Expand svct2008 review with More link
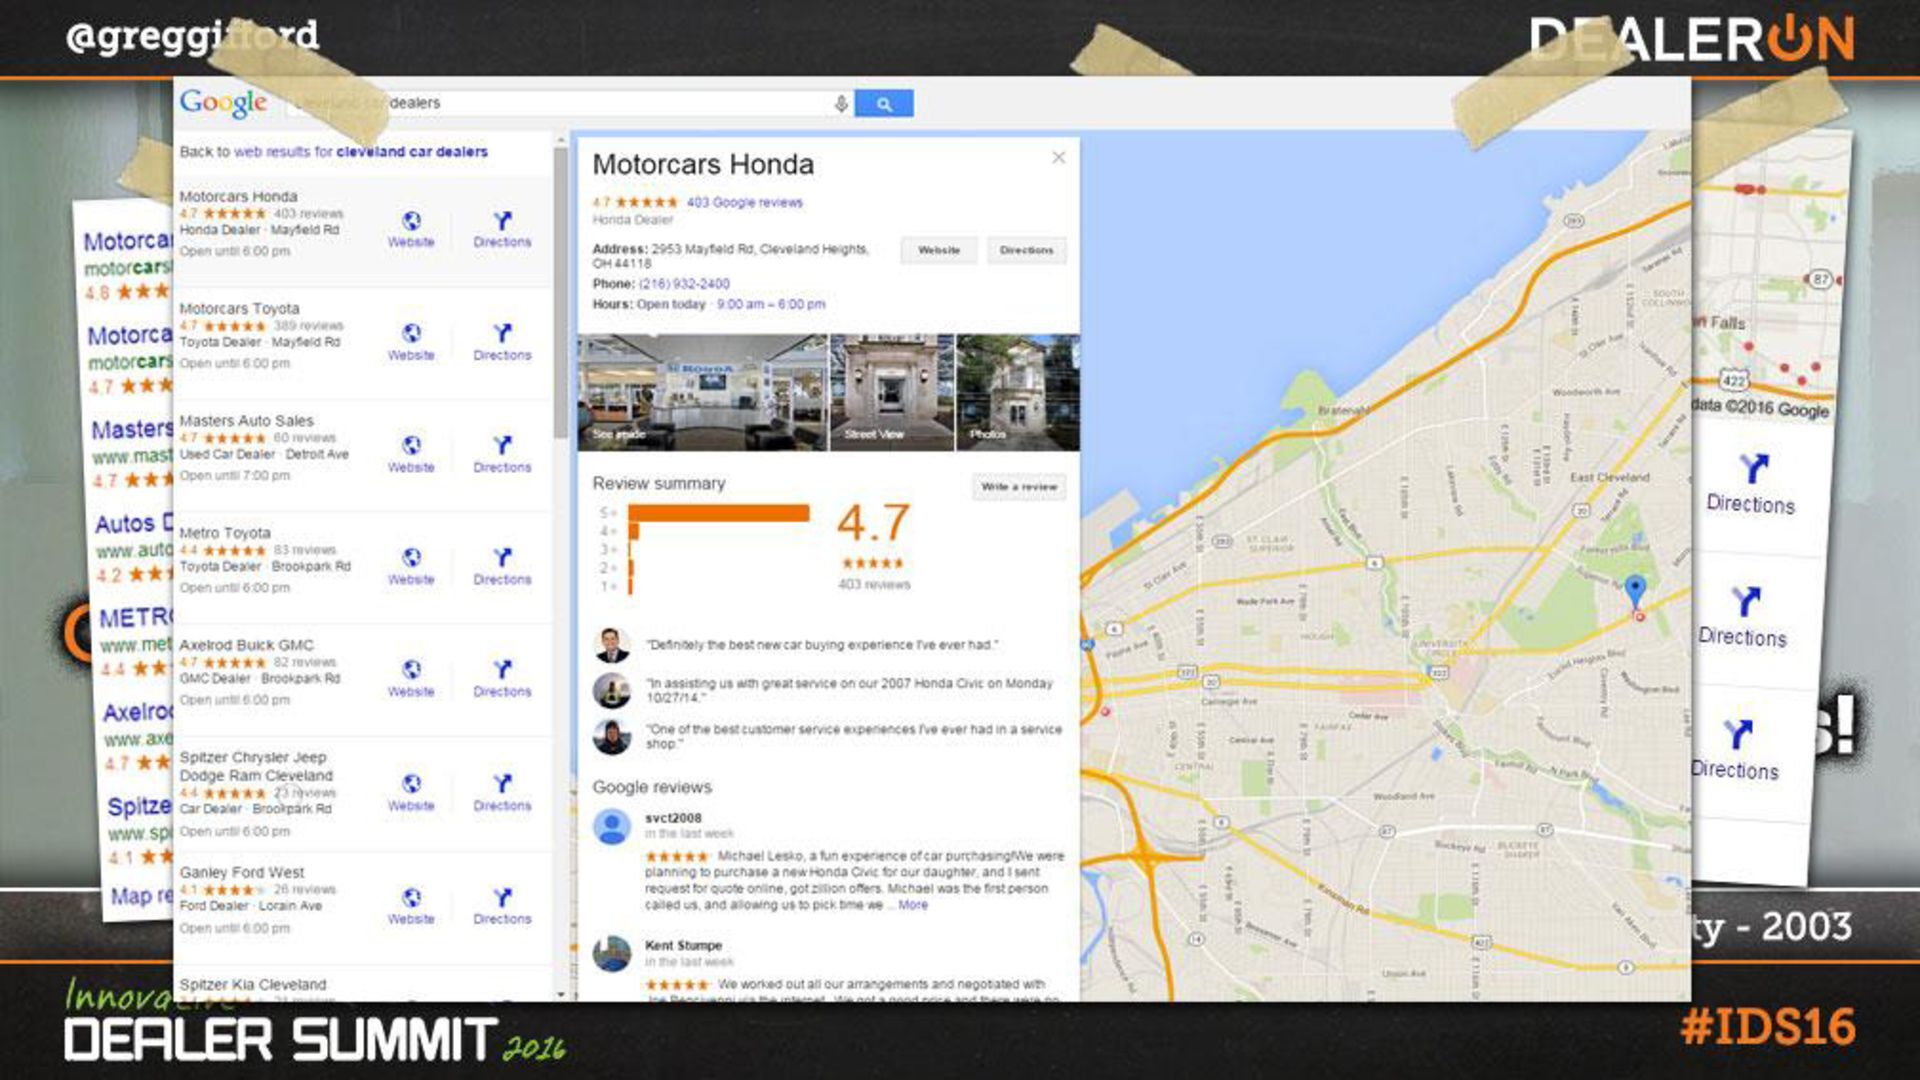Viewport: 1920px width, 1080px height. (x=913, y=905)
